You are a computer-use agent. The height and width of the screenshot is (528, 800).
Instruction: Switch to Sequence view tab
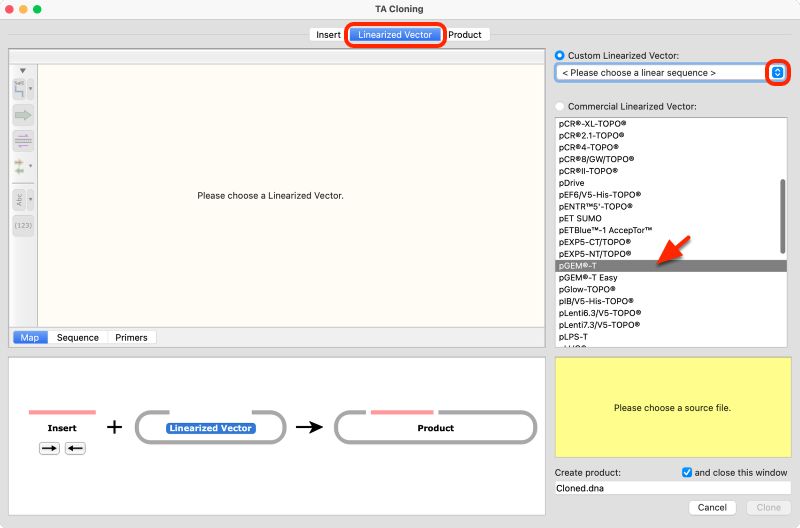click(x=78, y=337)
